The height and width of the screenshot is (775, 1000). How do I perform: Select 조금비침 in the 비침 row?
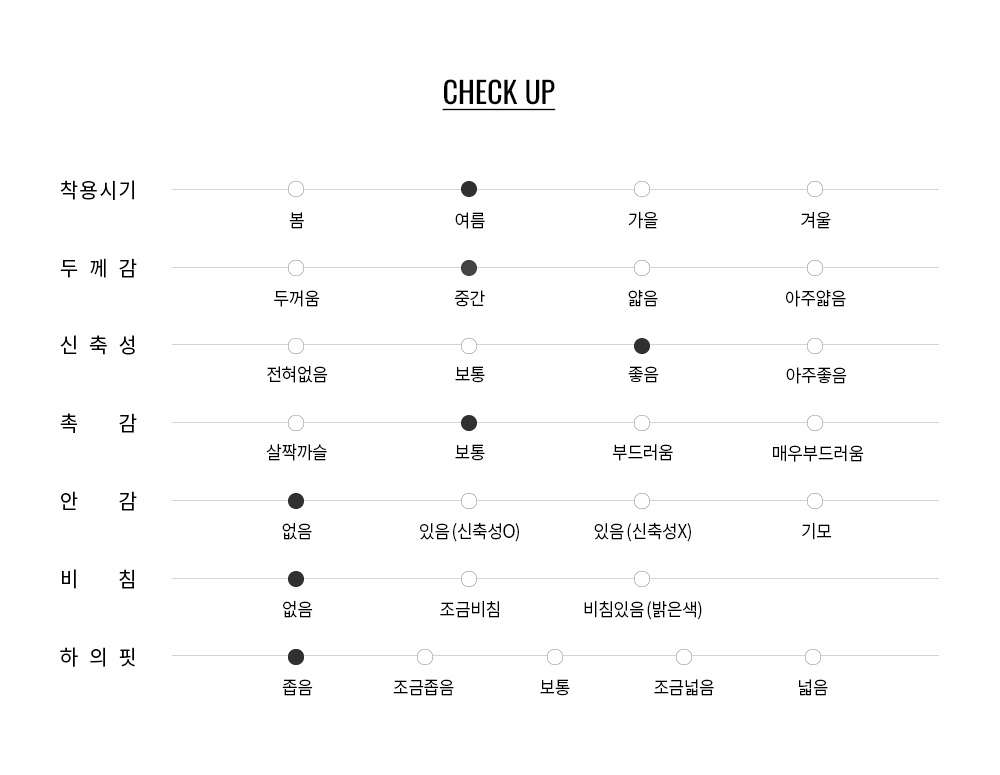coord(469,579)
